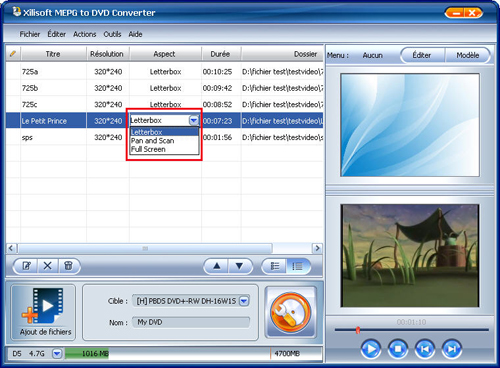Switch to thumbnail list view icon

click(x=275, y=266)
